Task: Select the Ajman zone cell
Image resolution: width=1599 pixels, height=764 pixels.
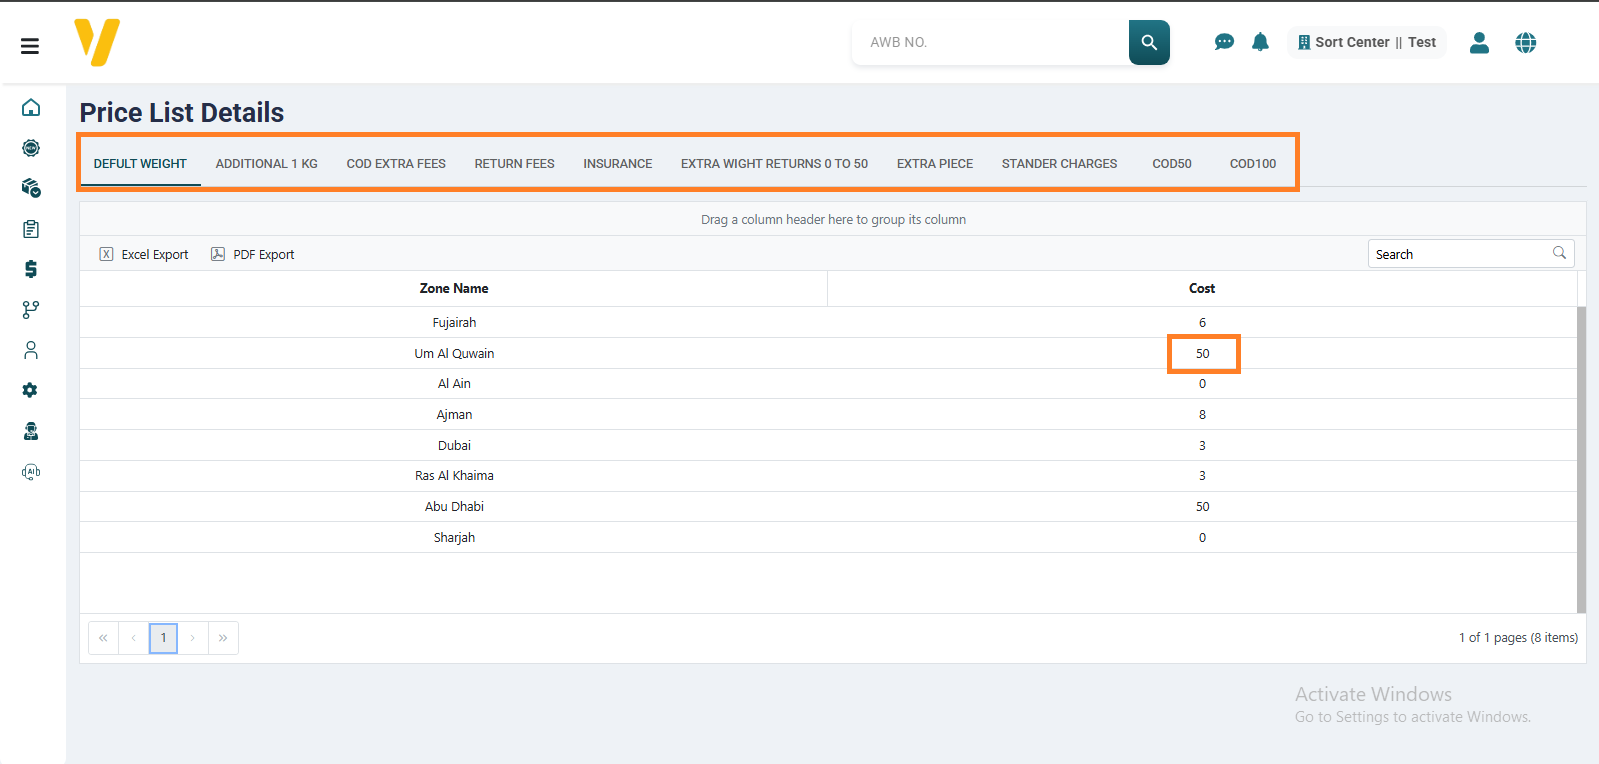Action: tap(454, 414)
